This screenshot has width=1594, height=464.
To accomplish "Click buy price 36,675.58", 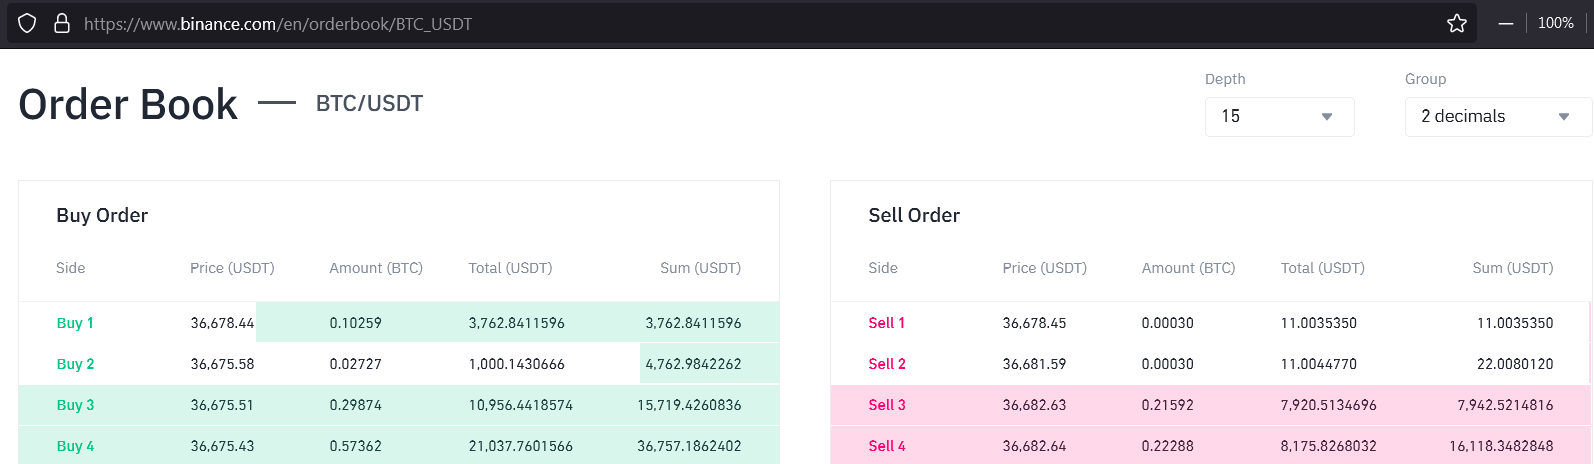I will (222, 364).
